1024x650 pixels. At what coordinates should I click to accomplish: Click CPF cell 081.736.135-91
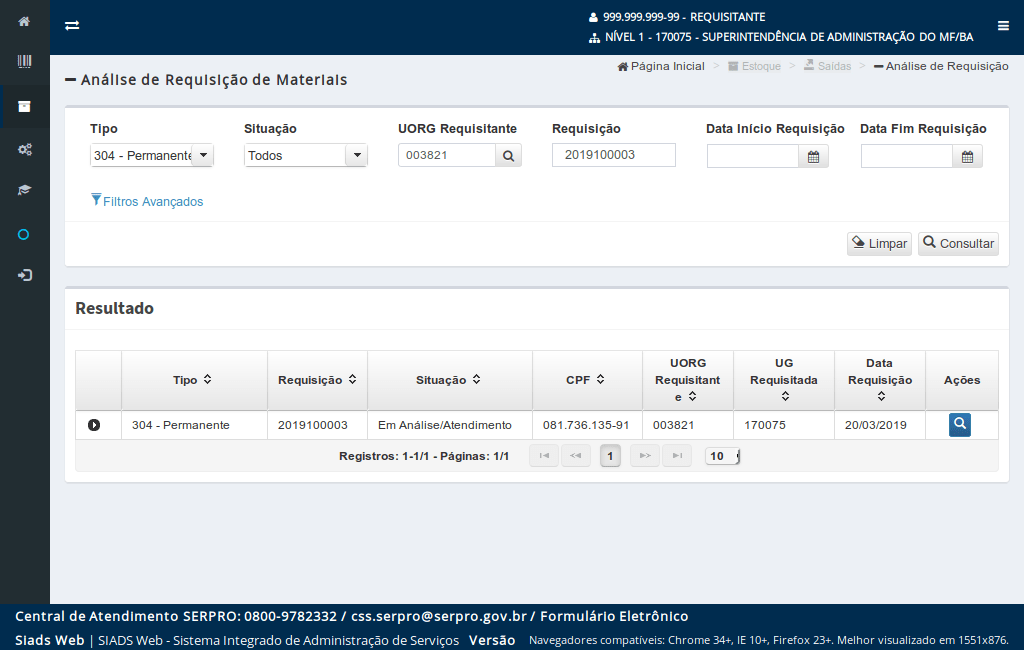(x=586, y=425)
